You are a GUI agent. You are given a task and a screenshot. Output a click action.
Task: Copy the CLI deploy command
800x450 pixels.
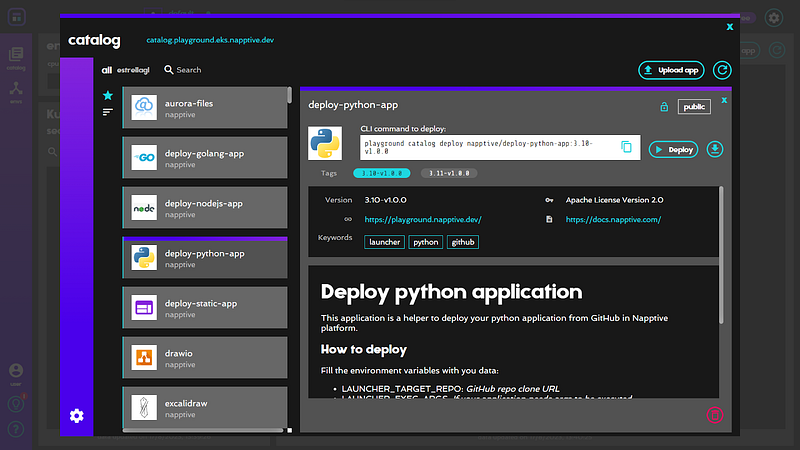(627, 148)
